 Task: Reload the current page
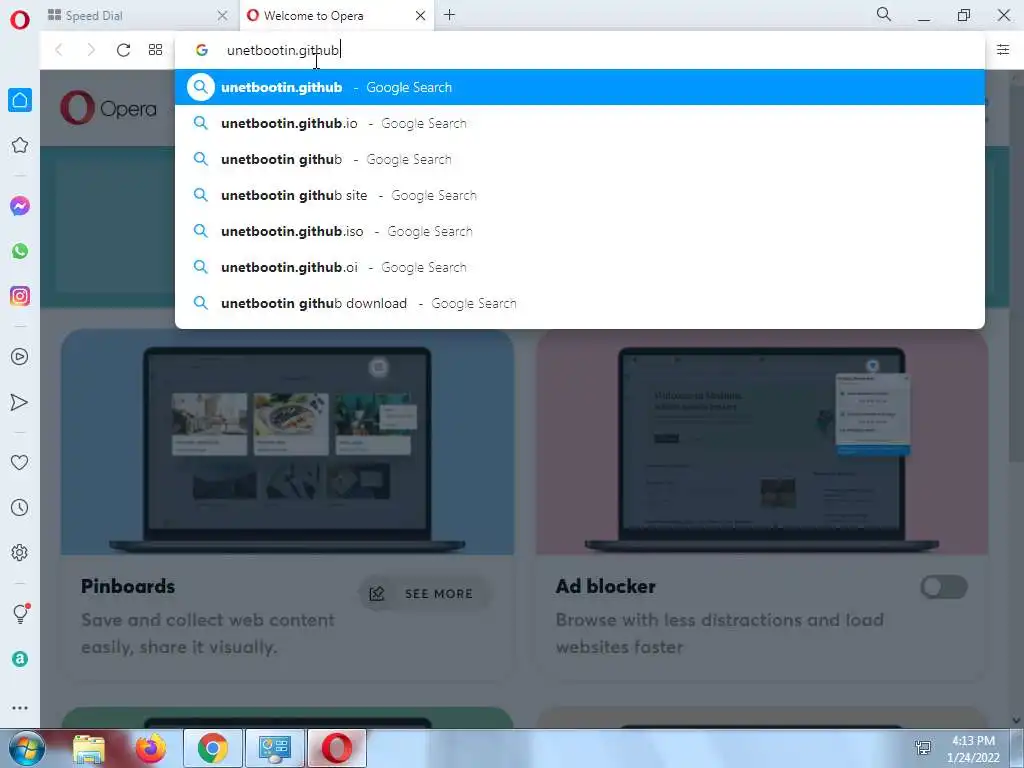[123, 50]
